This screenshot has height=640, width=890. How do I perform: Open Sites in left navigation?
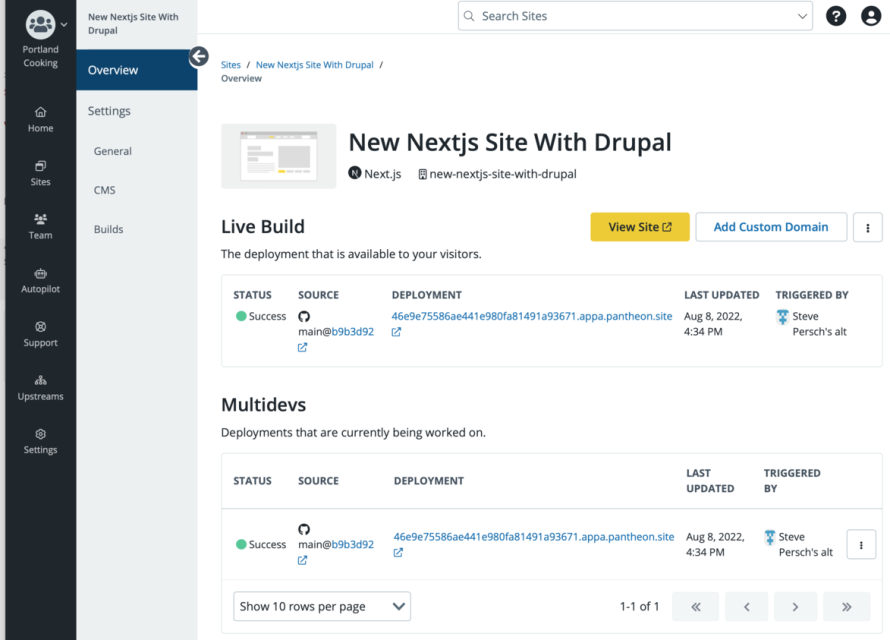click(40, 174)
